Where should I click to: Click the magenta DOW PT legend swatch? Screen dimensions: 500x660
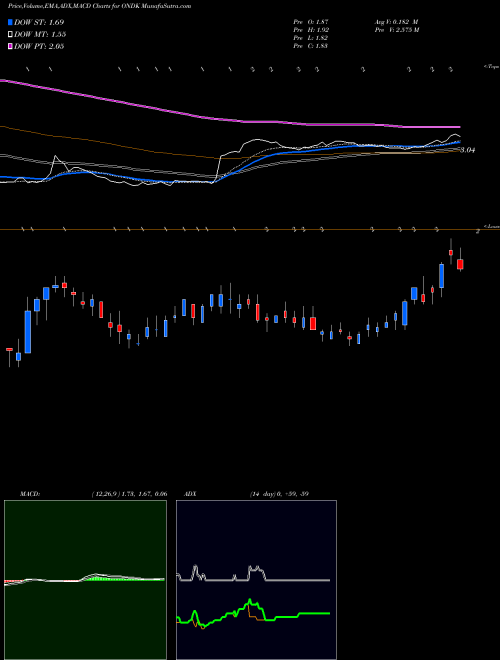tap(10, 46)
